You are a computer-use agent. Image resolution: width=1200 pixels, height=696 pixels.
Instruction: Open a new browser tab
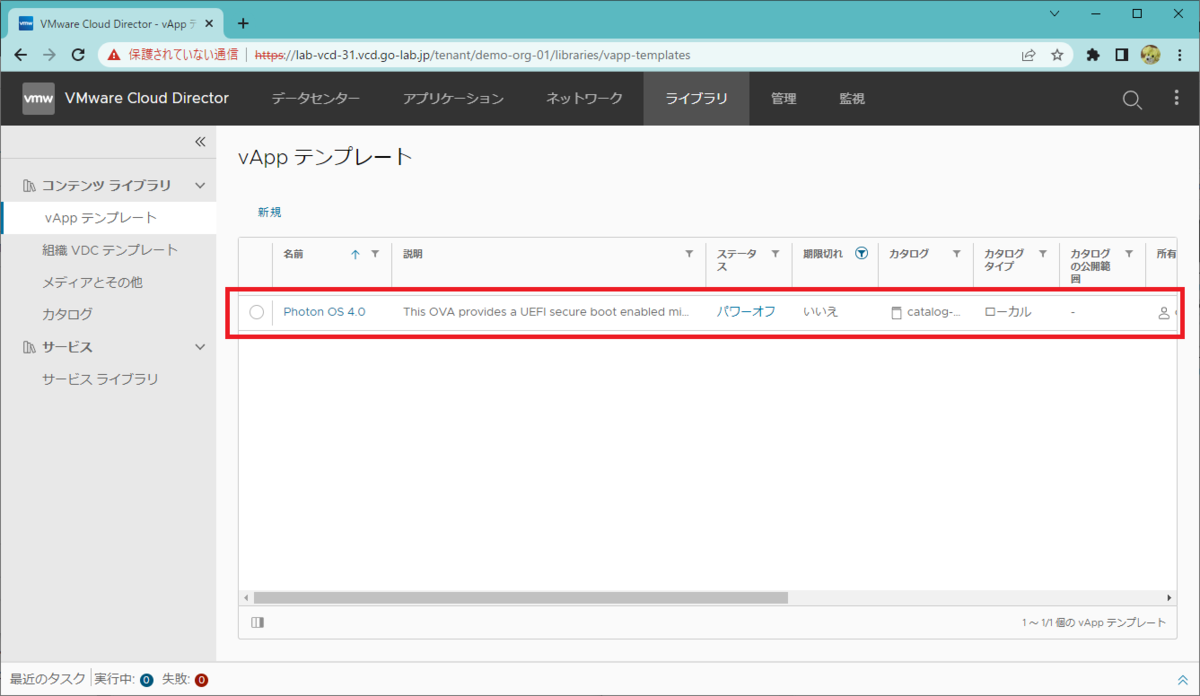click(243, 23)
